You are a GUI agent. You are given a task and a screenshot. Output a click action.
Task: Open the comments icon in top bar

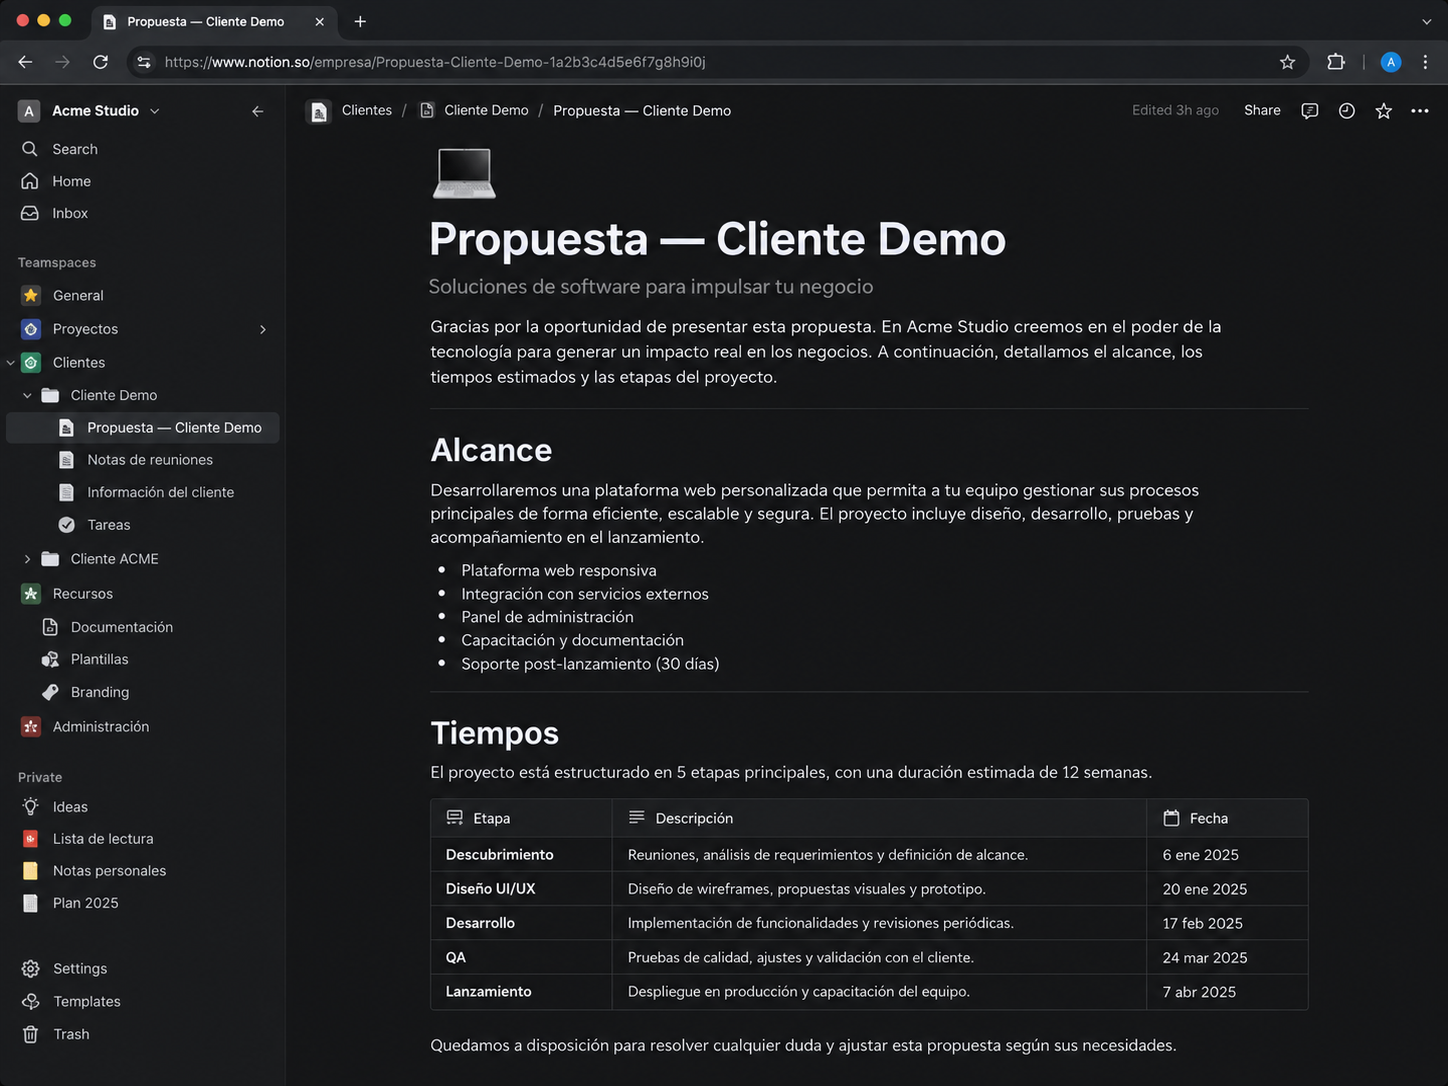1309,111
